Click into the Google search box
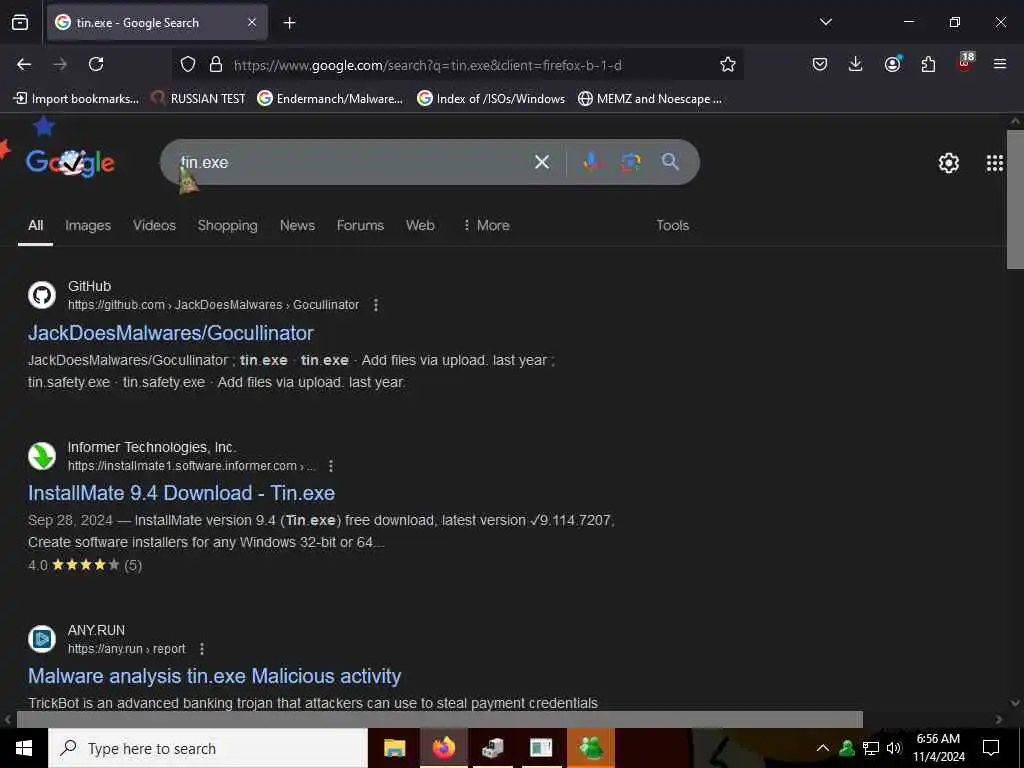 tap(353, 162)
